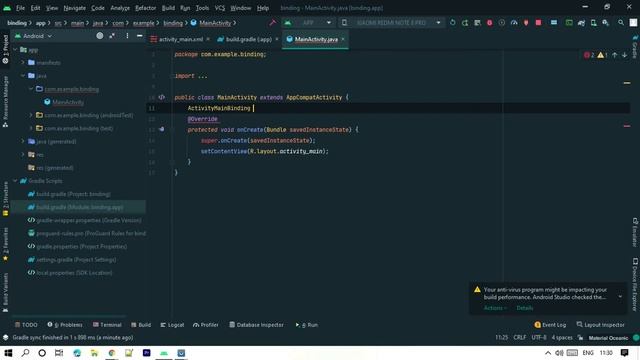
Task: Open the SDK Manager toolbar icon
Action: point(606,23)
